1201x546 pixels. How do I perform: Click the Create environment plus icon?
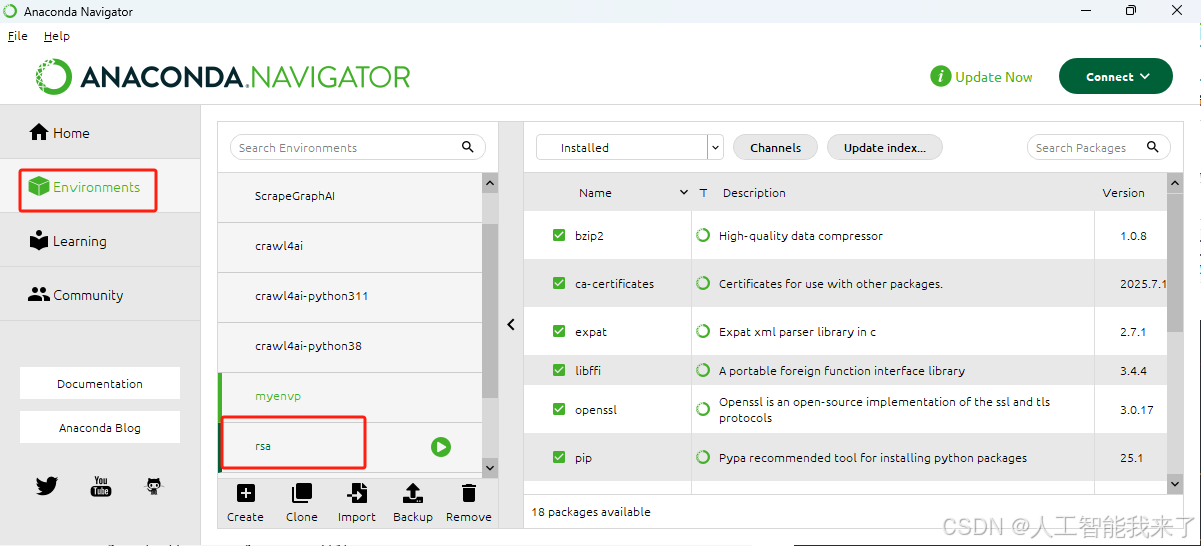pyautogui.click(x=245, y=493)
